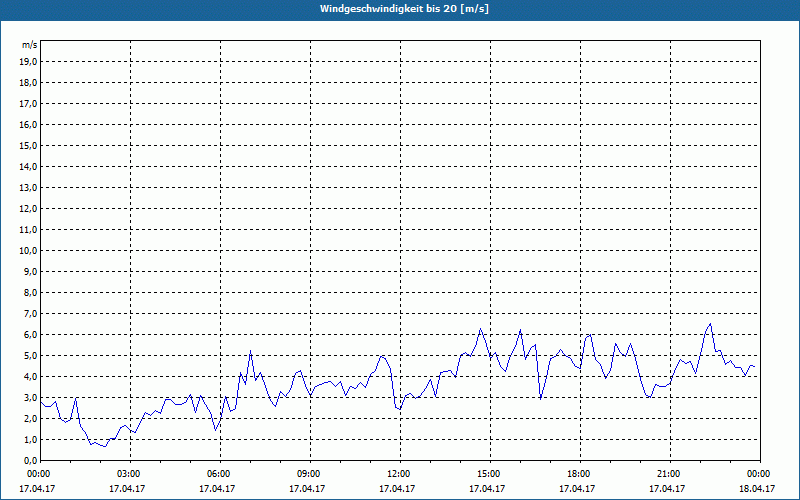Click the 19,0 y-axis label
Viewport: 800px width, 500px height.
pos(29,62)
